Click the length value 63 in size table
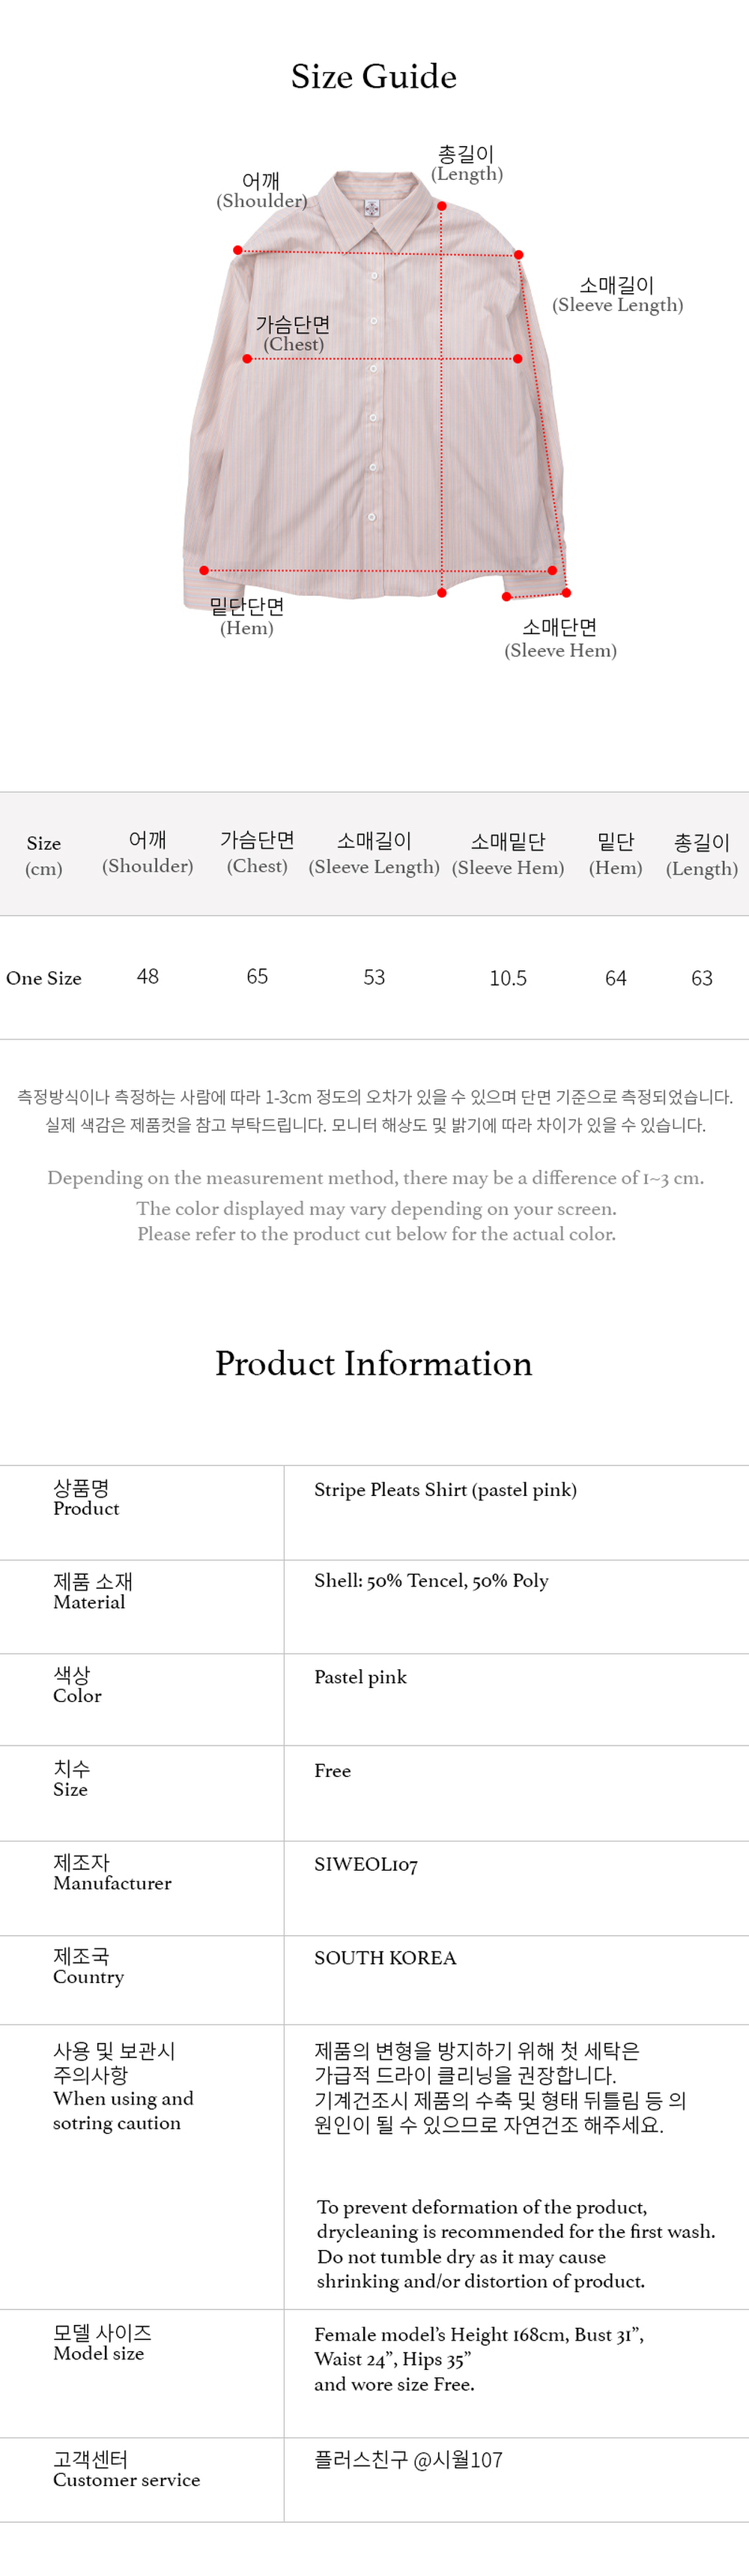The image size is (749, 2576). pos(702,979)
